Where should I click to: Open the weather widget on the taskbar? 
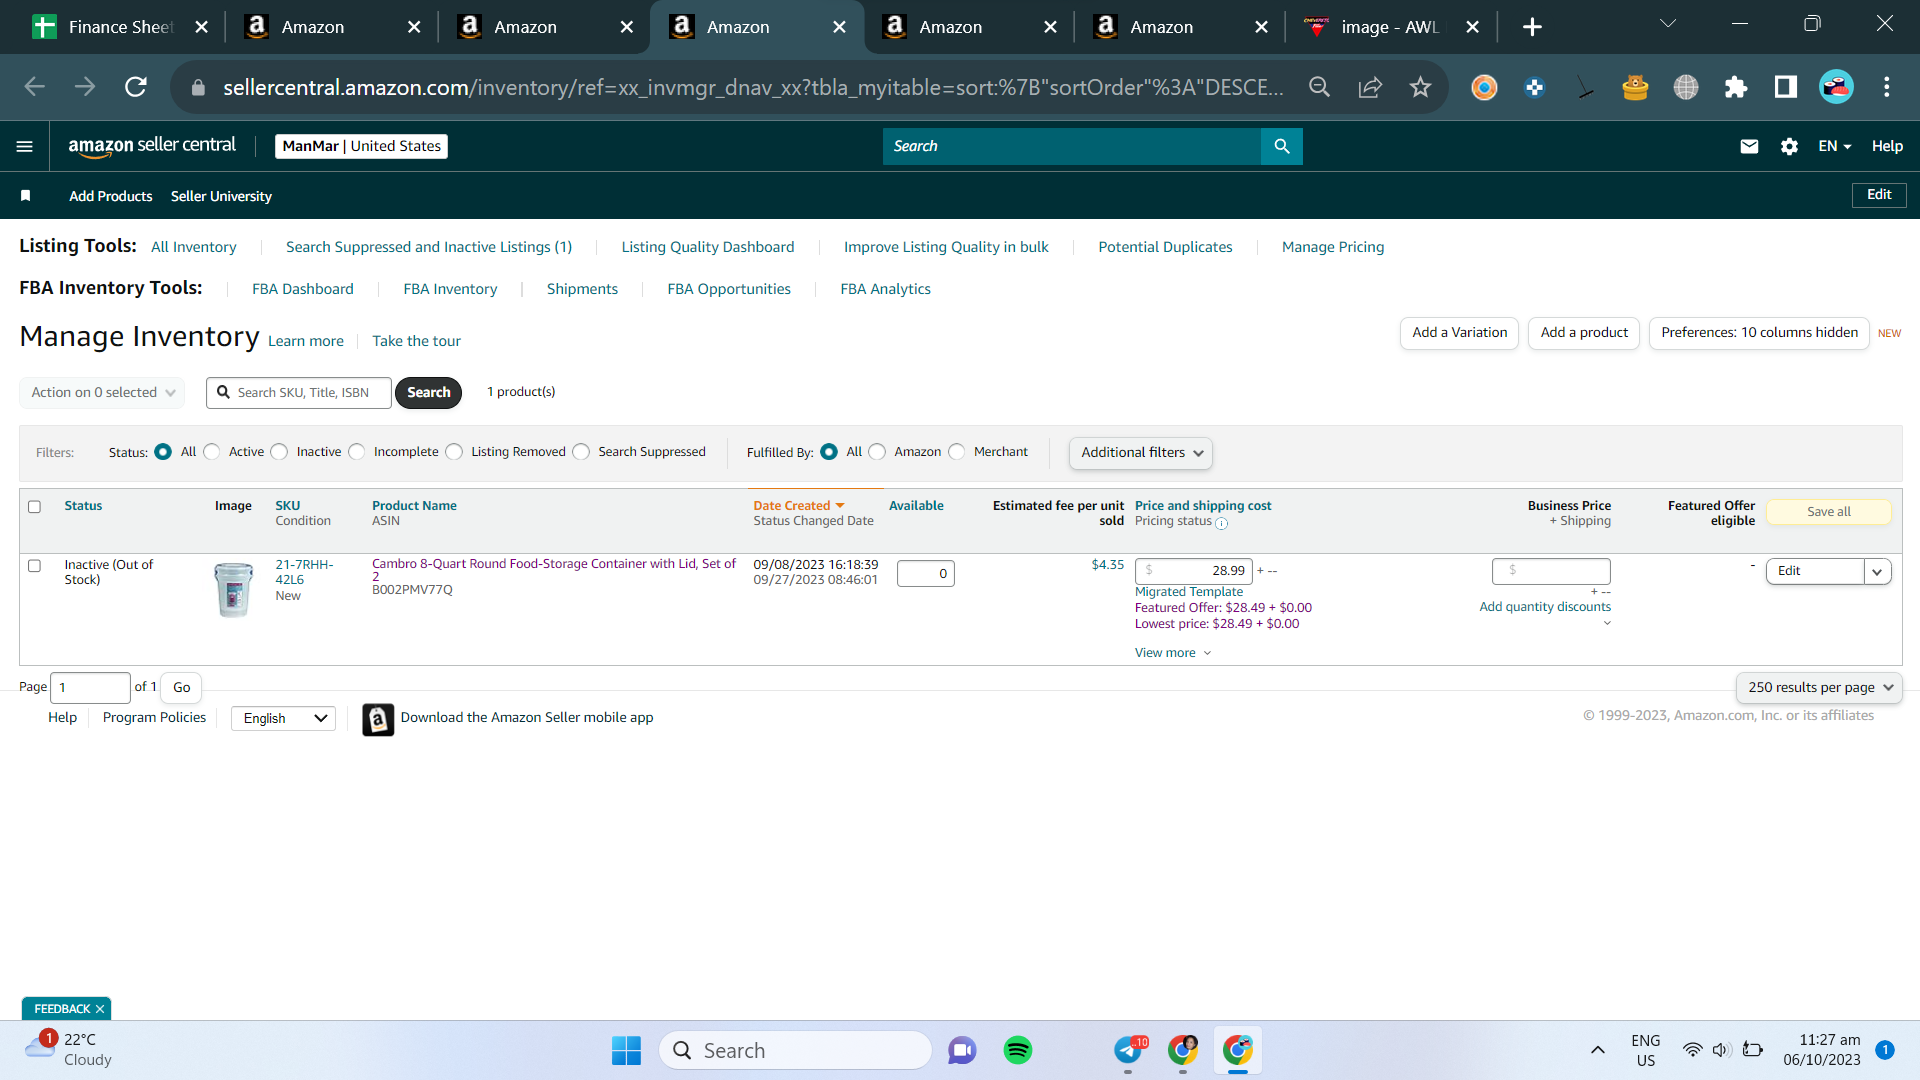pos(70,1050)
